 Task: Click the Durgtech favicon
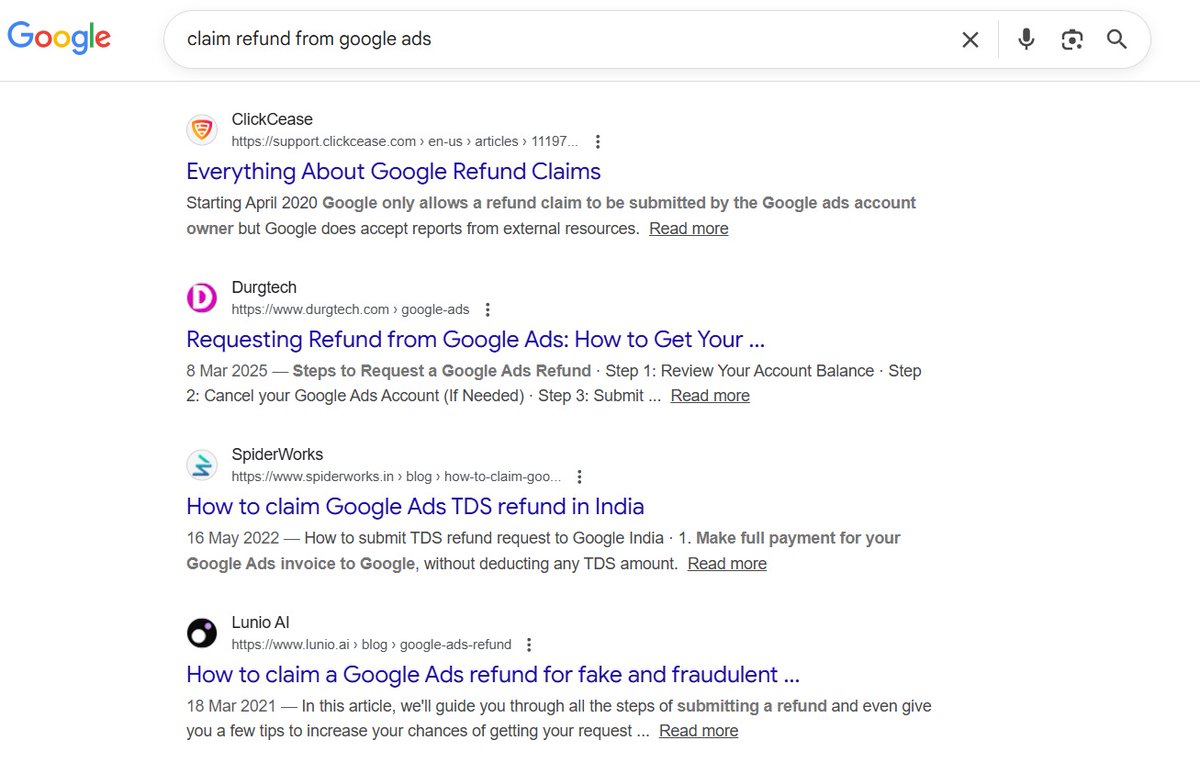(202, 298)
